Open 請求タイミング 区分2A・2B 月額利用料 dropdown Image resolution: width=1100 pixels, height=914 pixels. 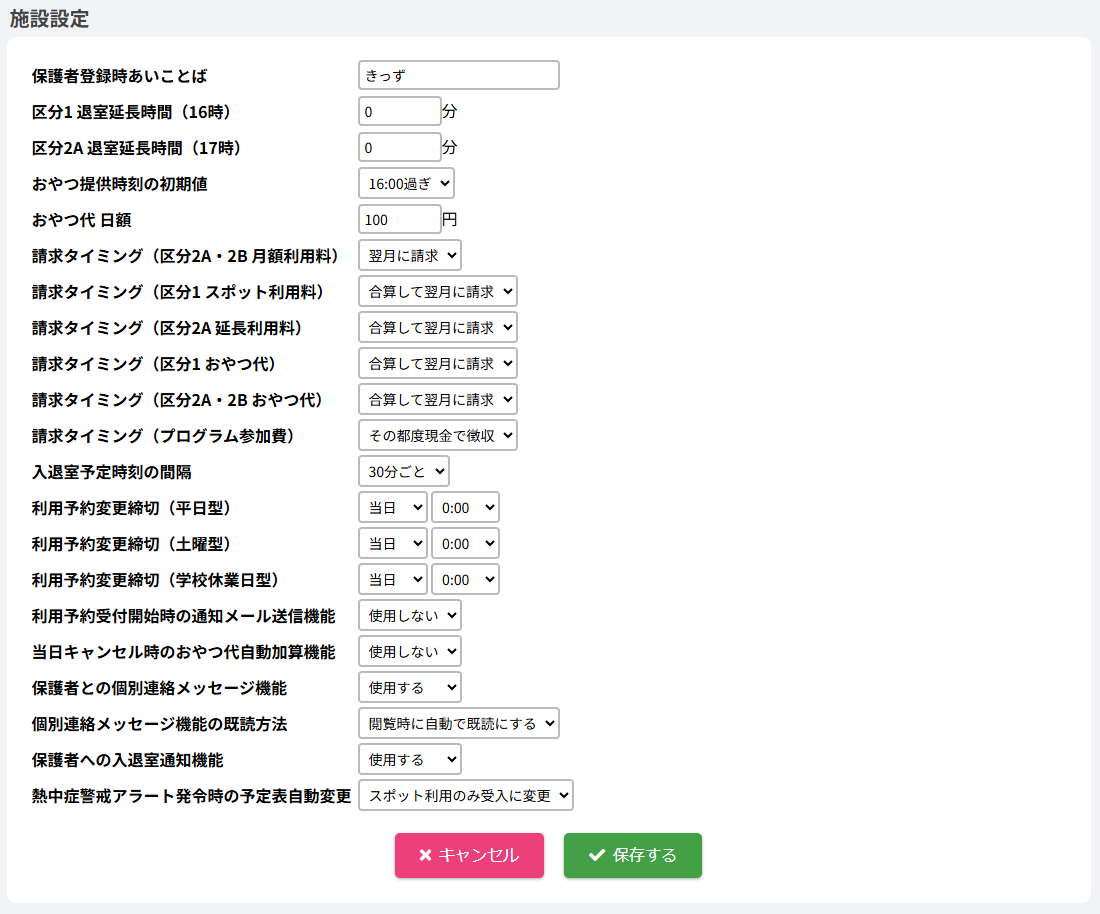[x=410, y=255]
